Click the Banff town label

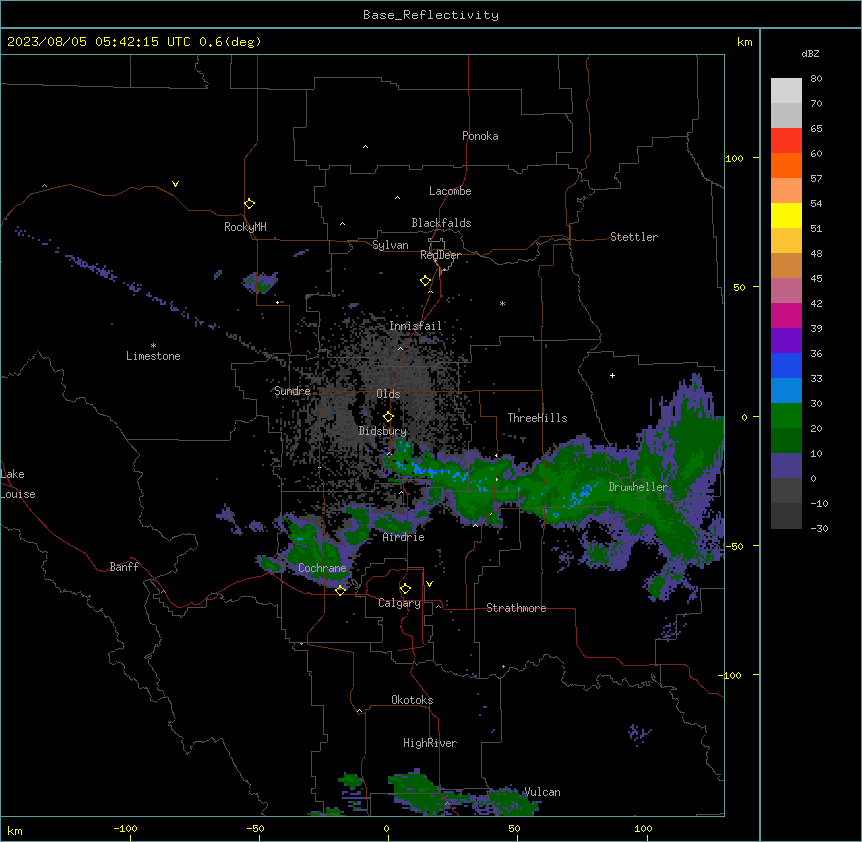point(124,567)
